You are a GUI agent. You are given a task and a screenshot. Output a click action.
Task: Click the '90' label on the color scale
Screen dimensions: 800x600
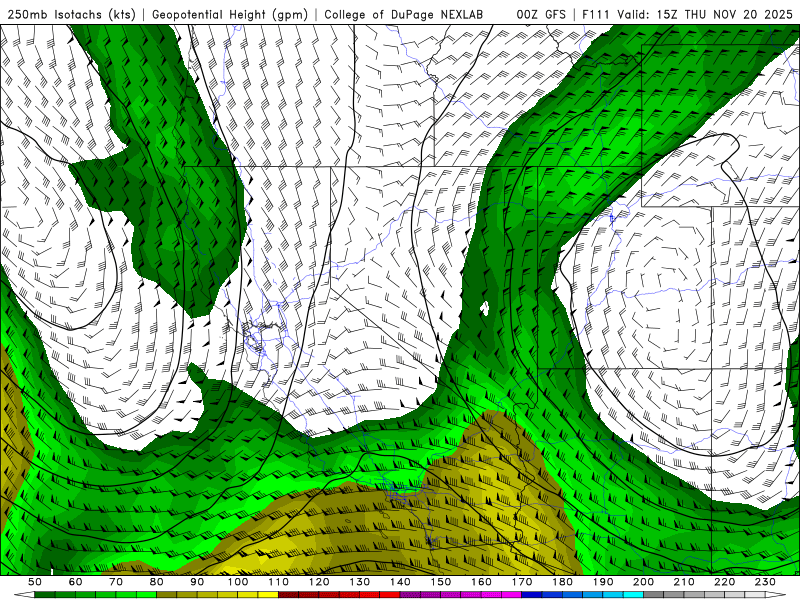[x=197, y=582]
